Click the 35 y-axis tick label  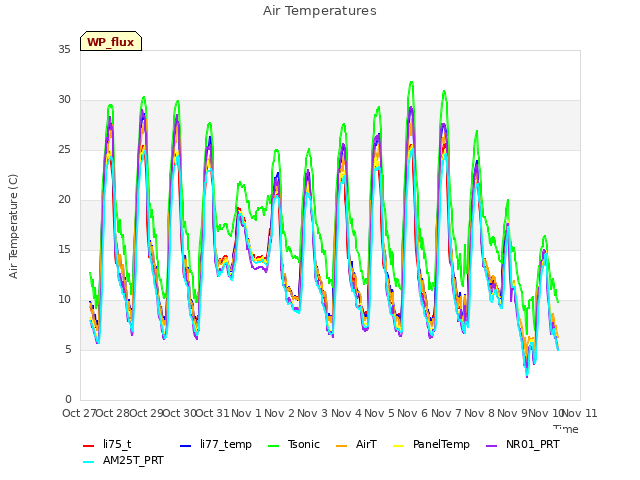(x=64, y=49)
